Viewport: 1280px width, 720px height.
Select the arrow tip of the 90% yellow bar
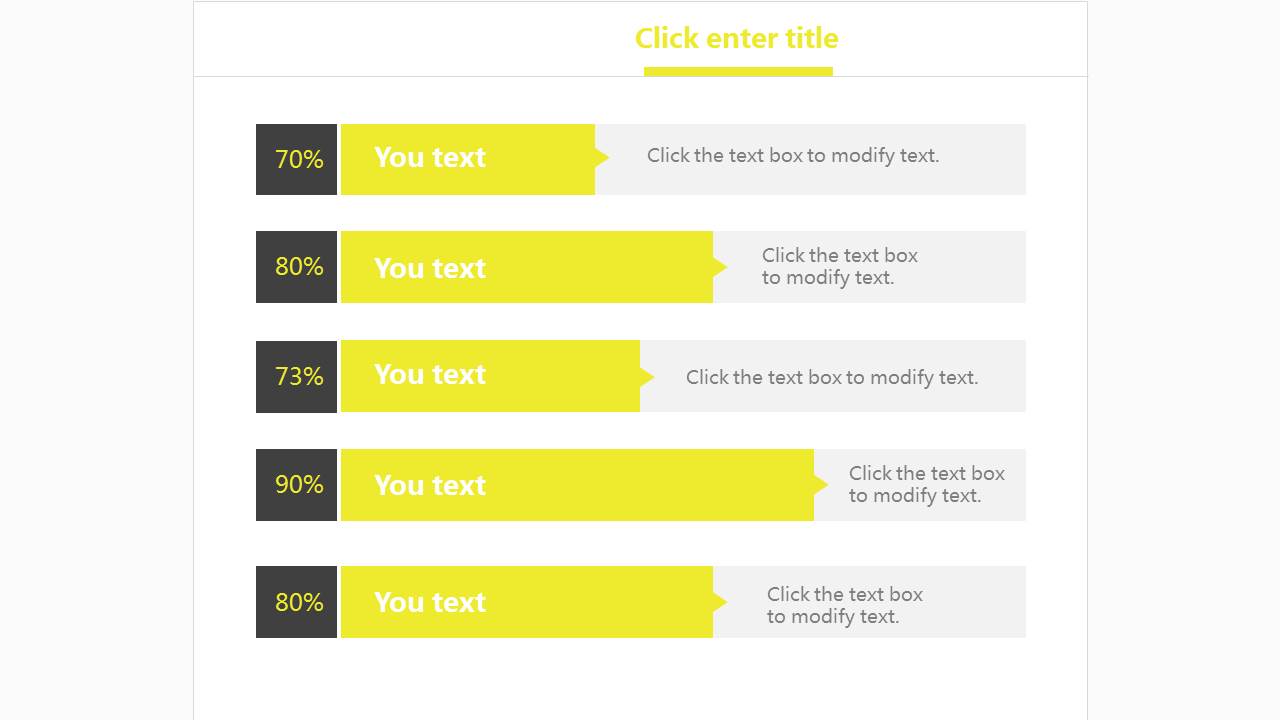click(821, 485)
